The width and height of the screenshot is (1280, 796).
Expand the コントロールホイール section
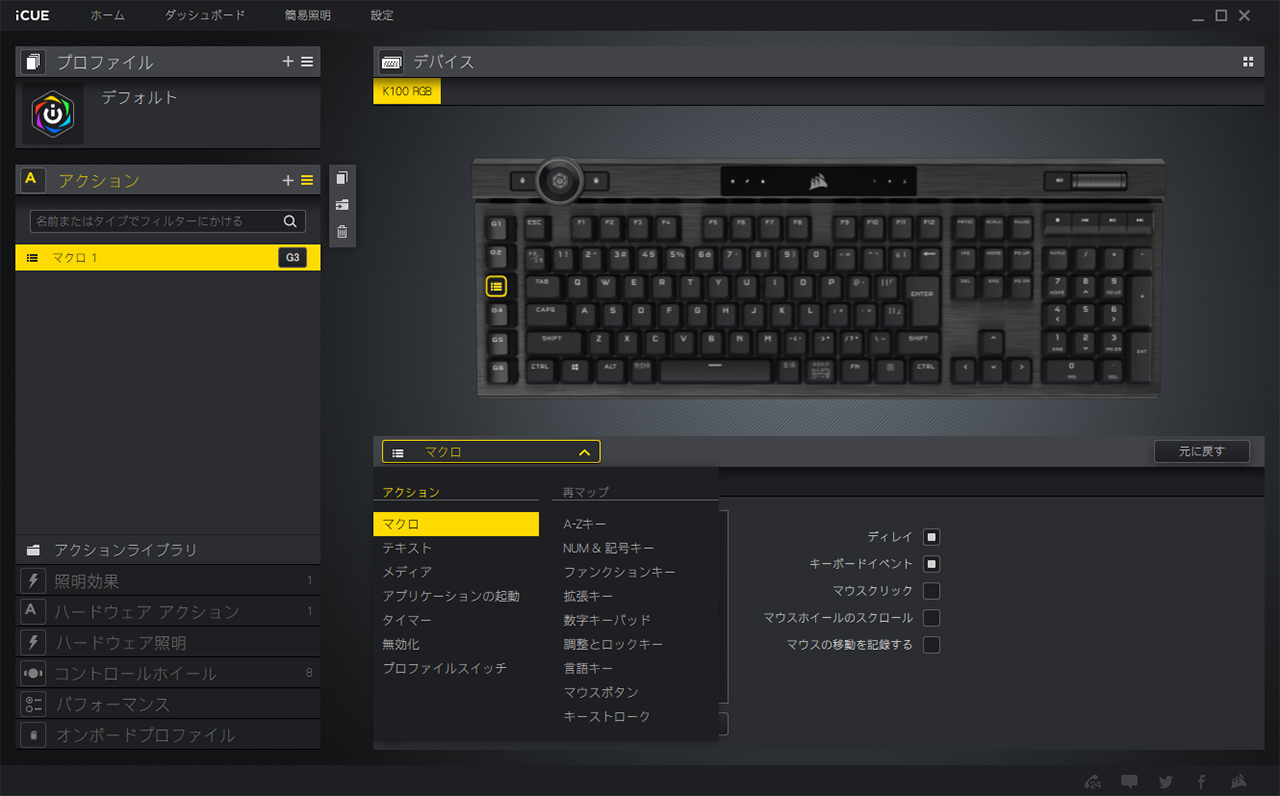coord(168,674)
